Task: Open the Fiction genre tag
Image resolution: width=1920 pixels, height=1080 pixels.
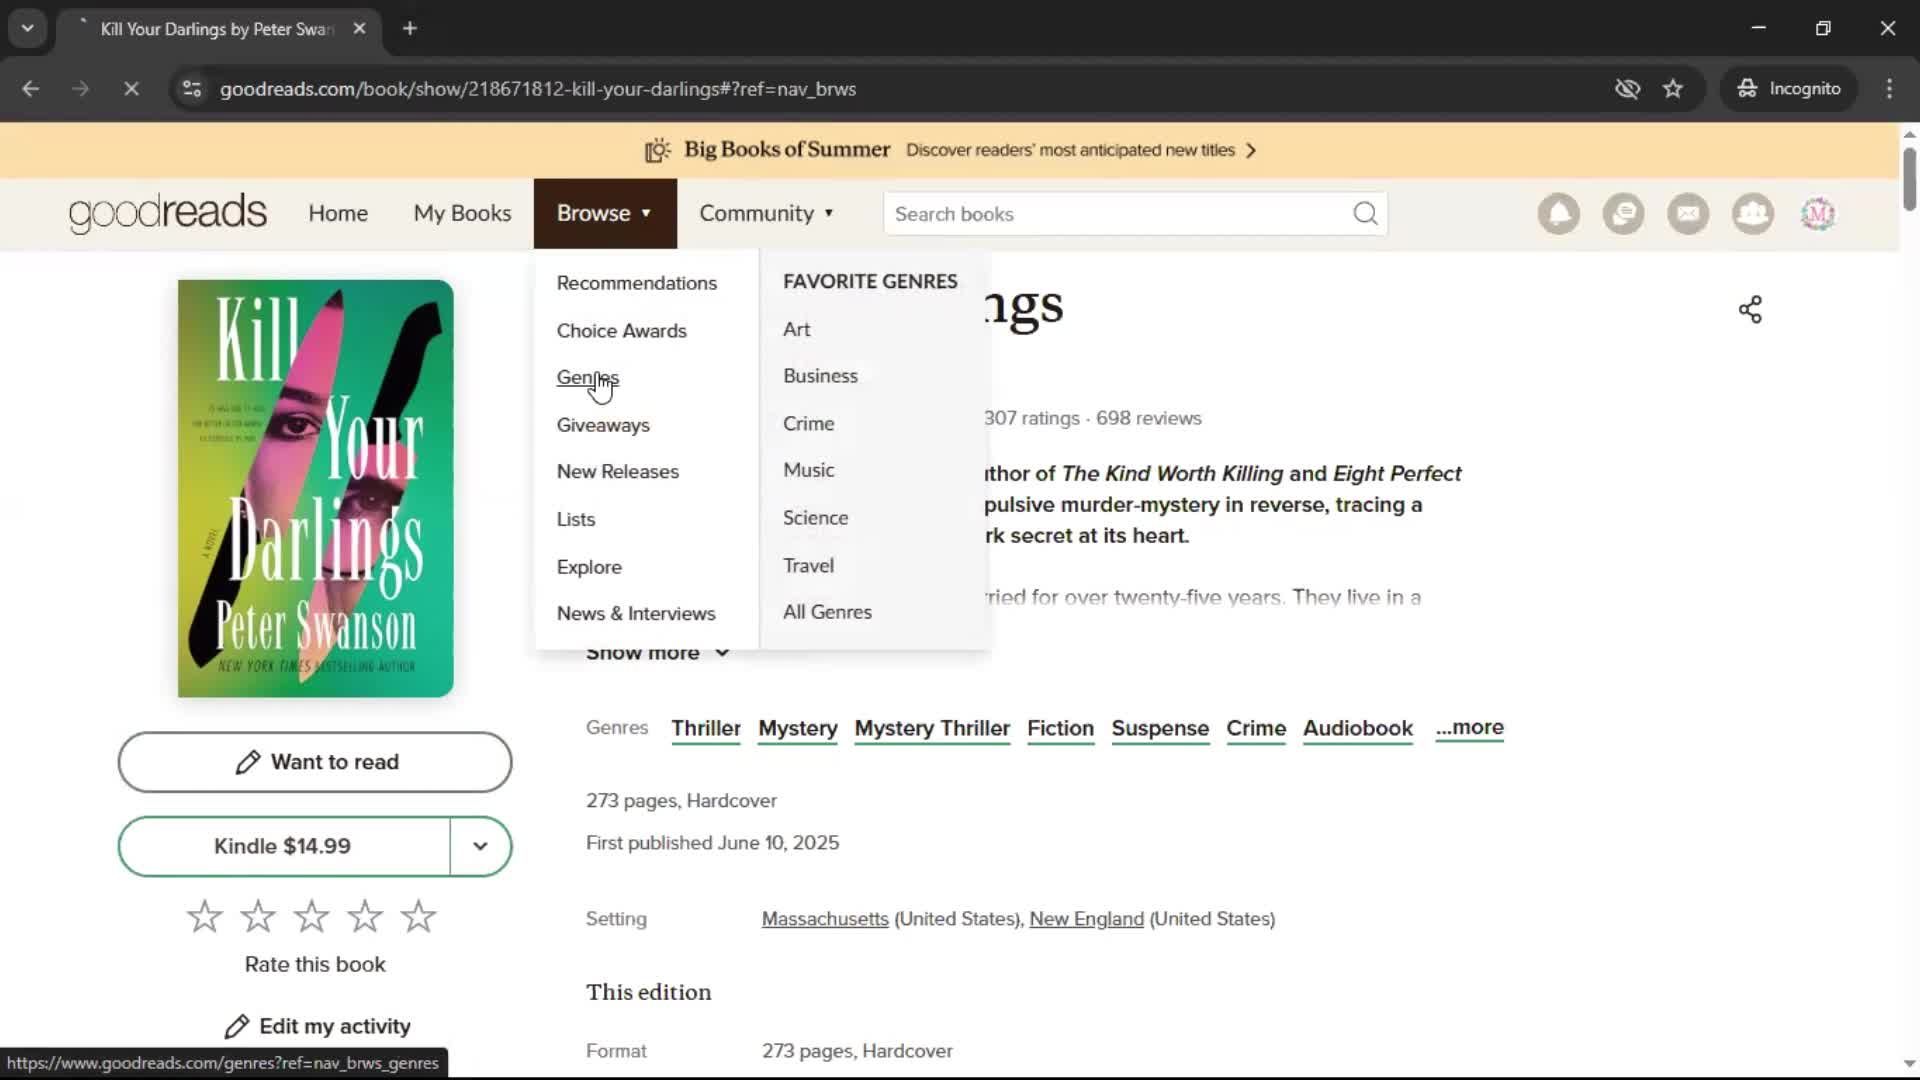Action: pos(1061,728)
